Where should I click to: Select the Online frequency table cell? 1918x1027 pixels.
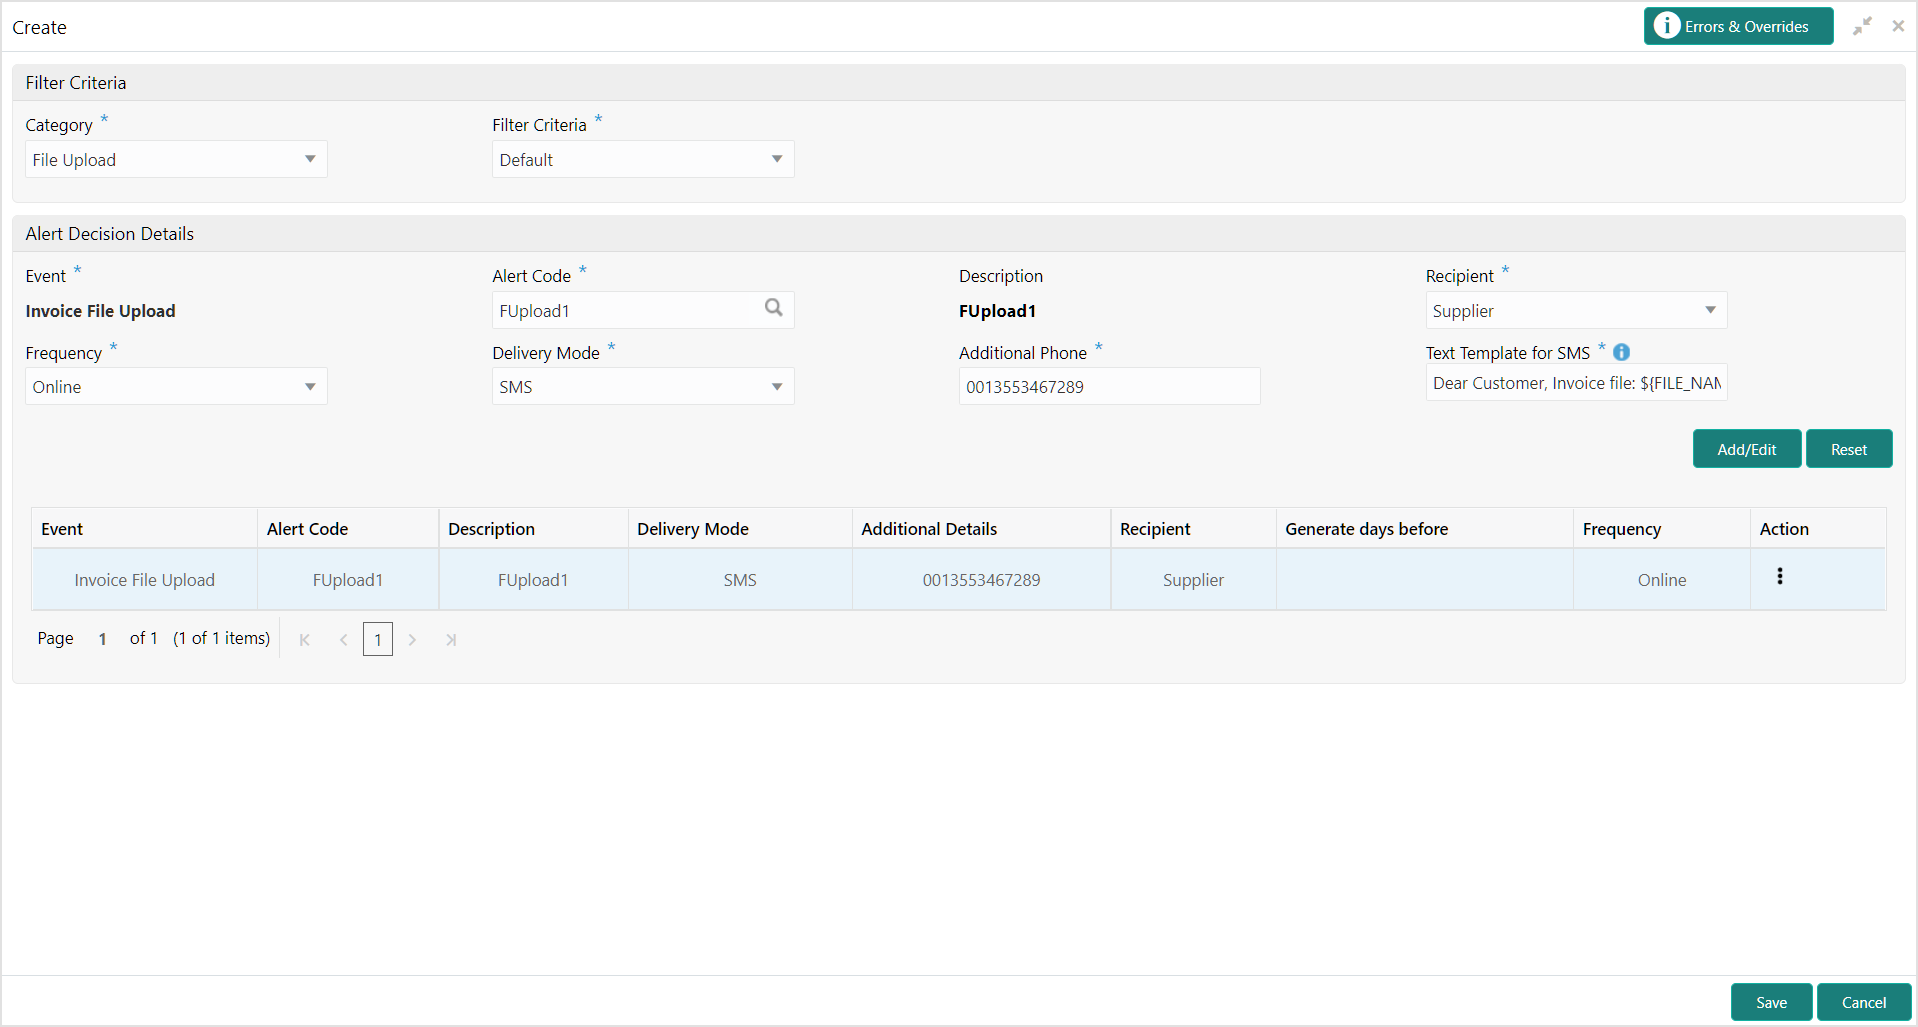[x=1662, y=580]
